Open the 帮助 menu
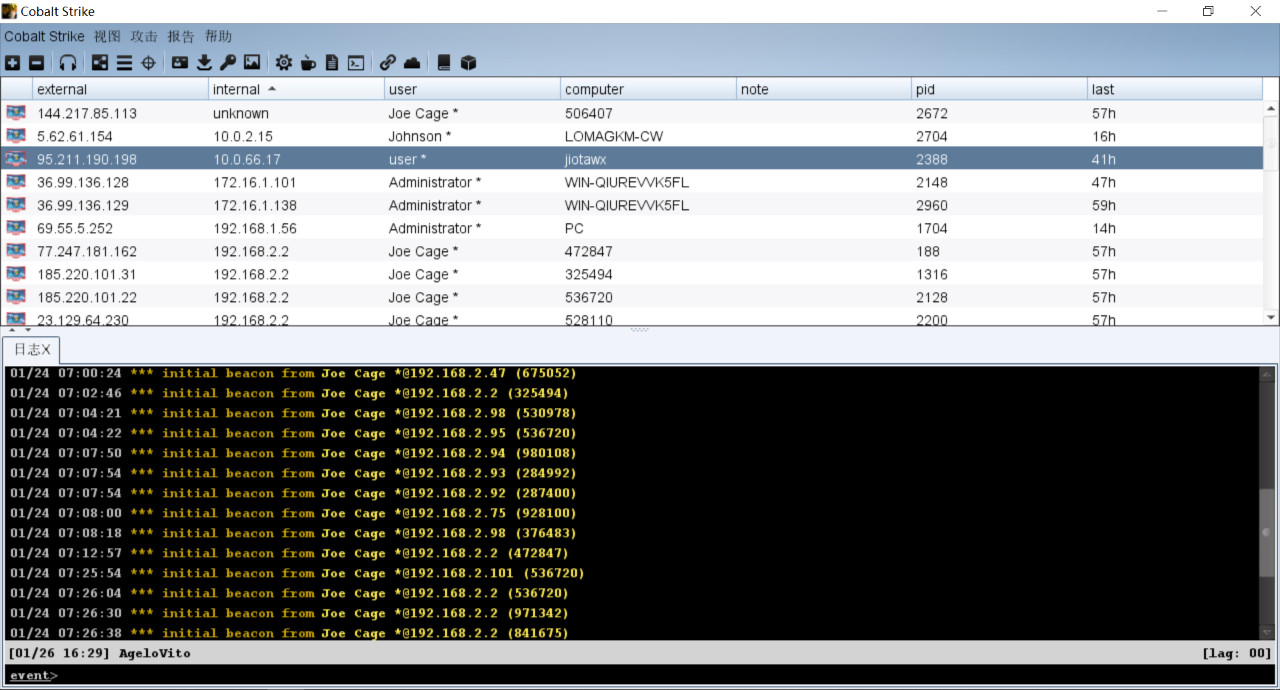 pos(218,36)
